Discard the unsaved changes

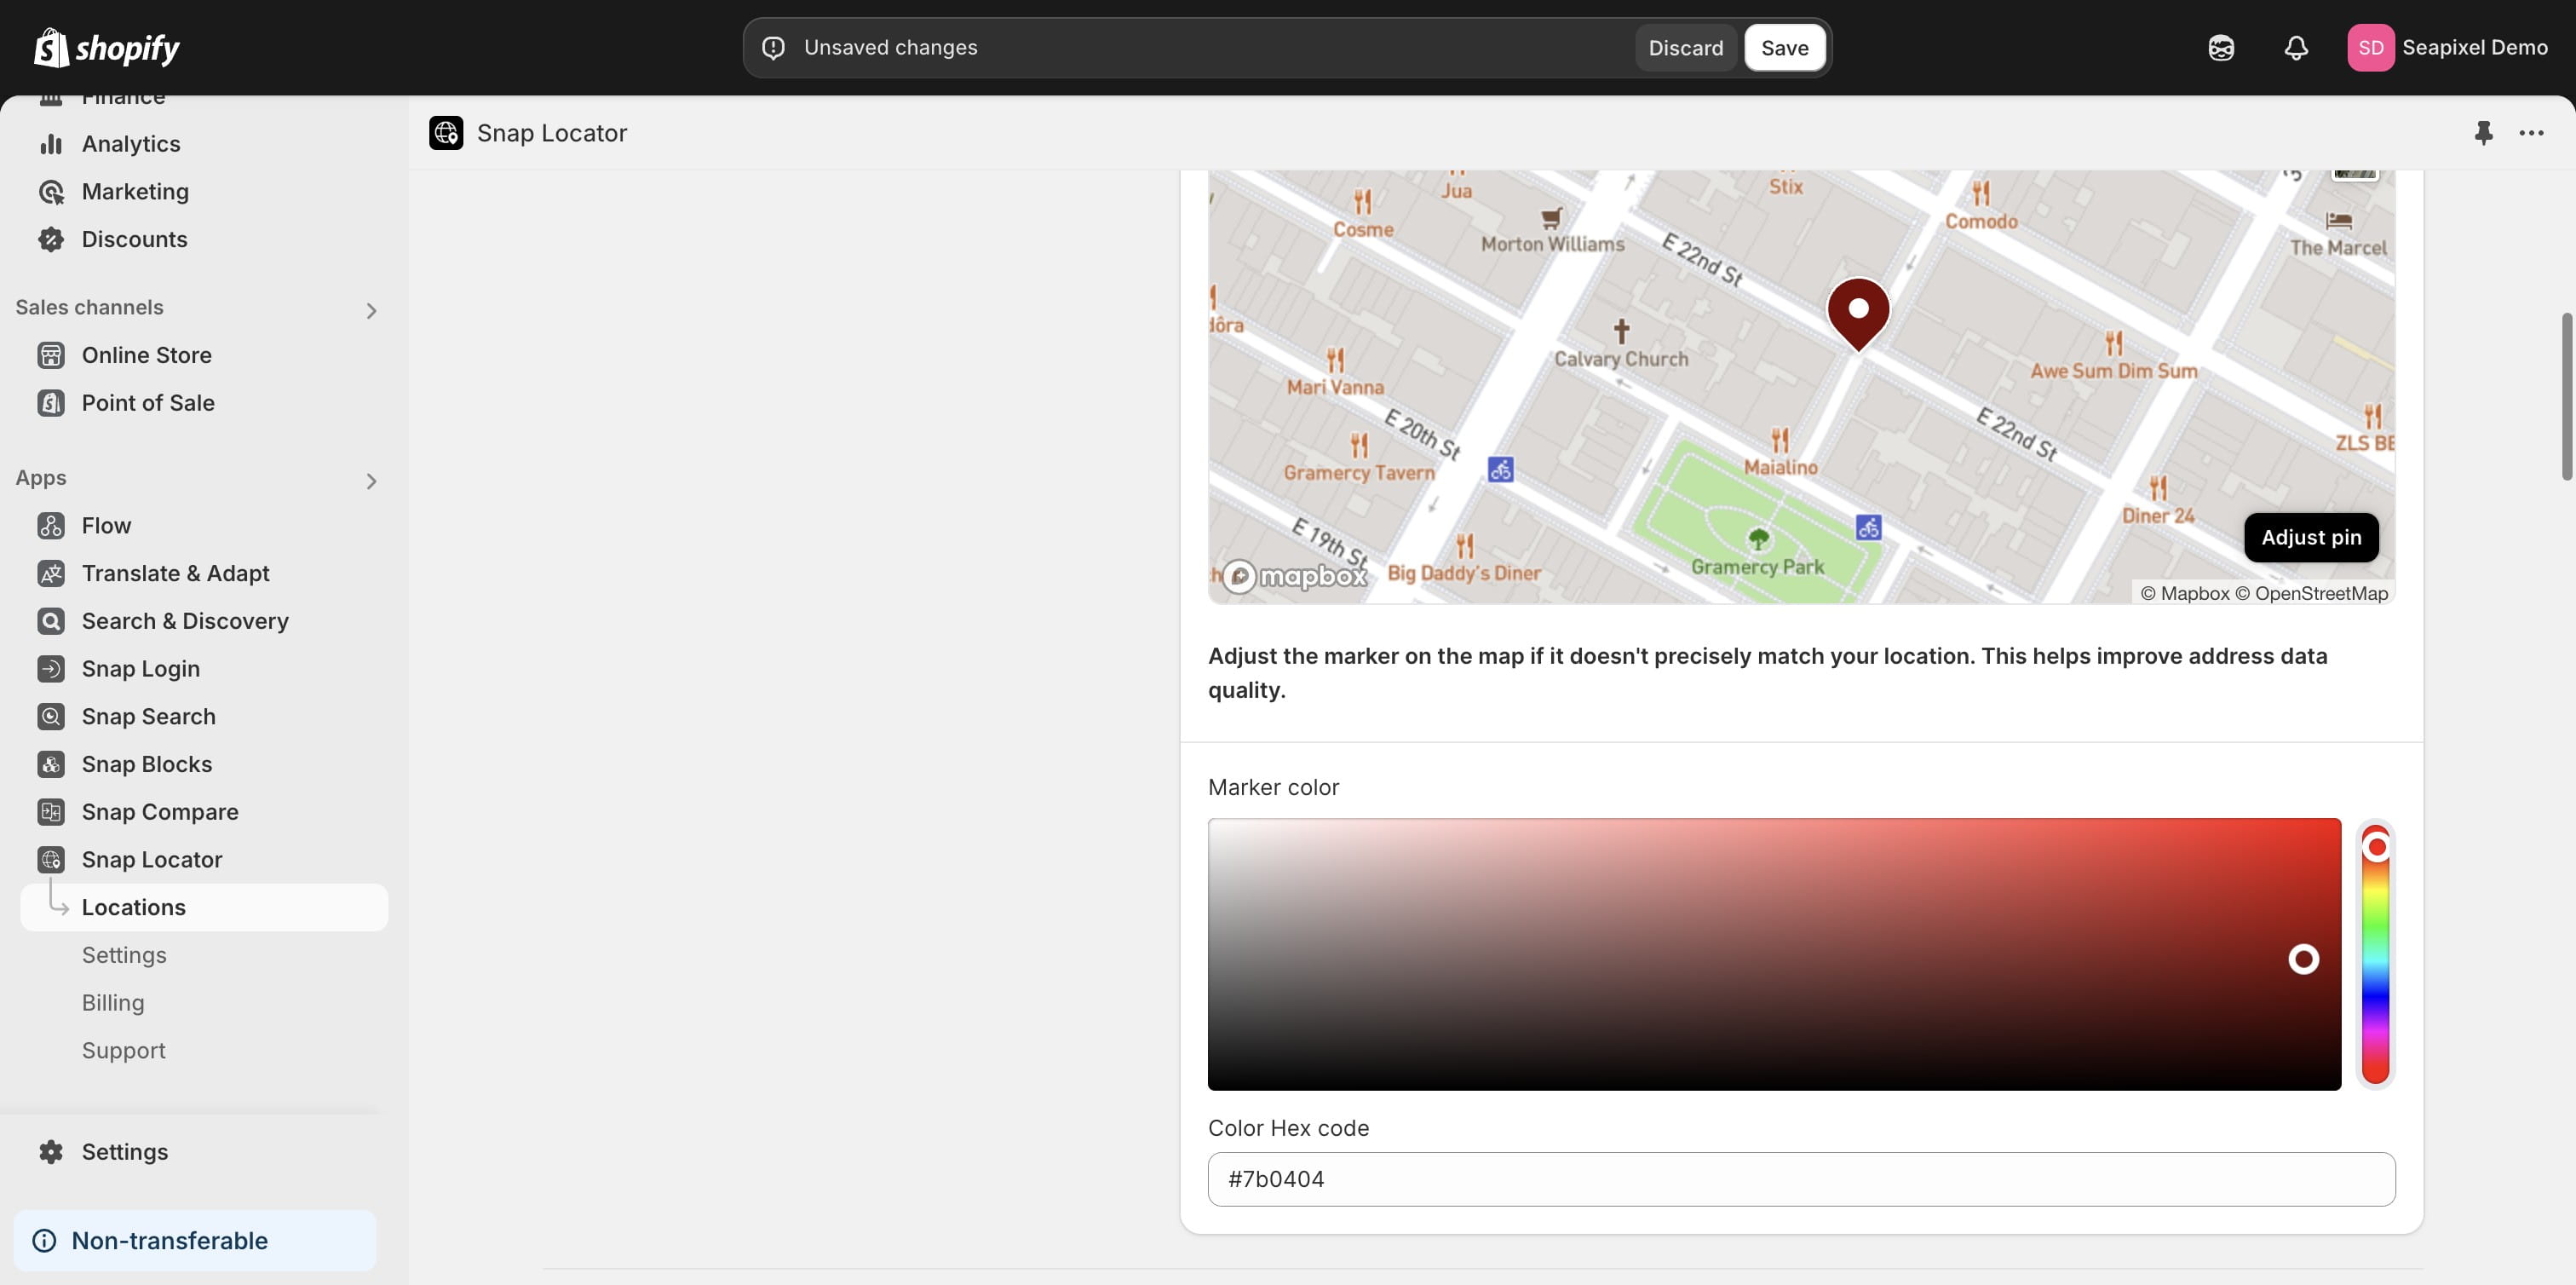point(1685,48)
